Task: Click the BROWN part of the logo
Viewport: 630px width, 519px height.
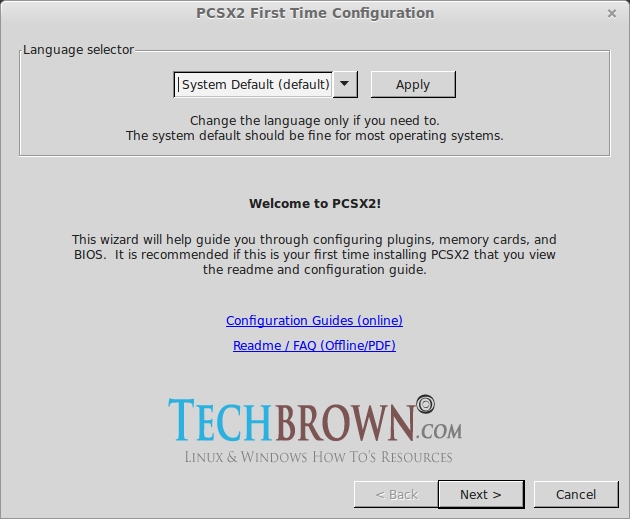Action: click(344, 421)
